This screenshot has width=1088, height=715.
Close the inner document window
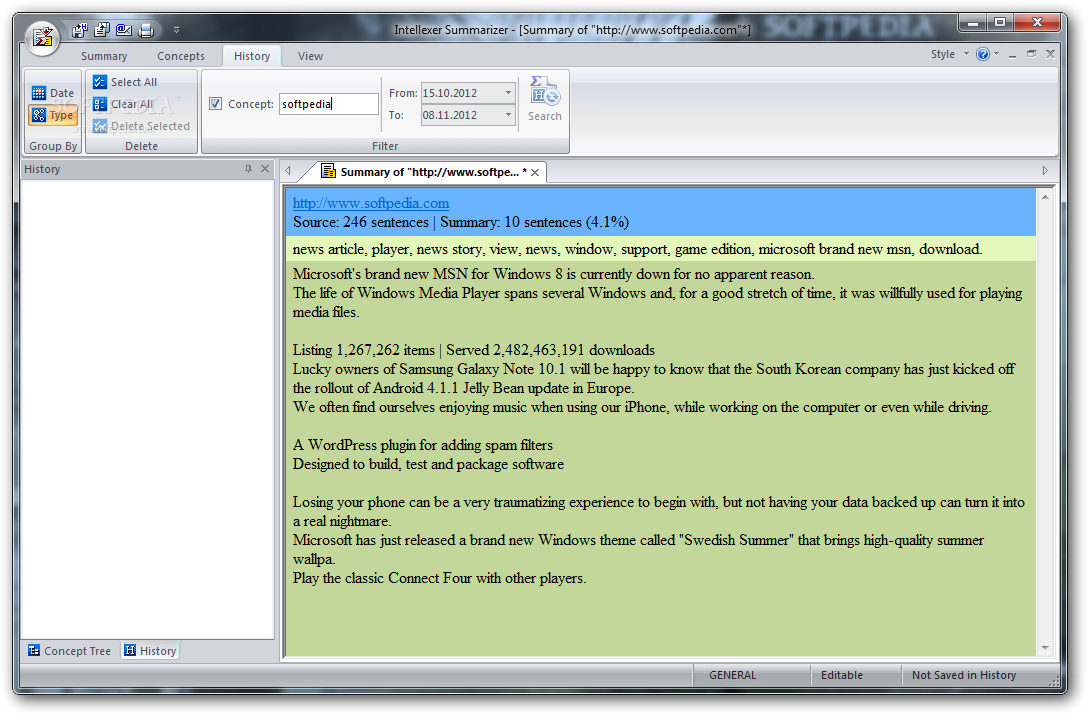click(1051, 54)
